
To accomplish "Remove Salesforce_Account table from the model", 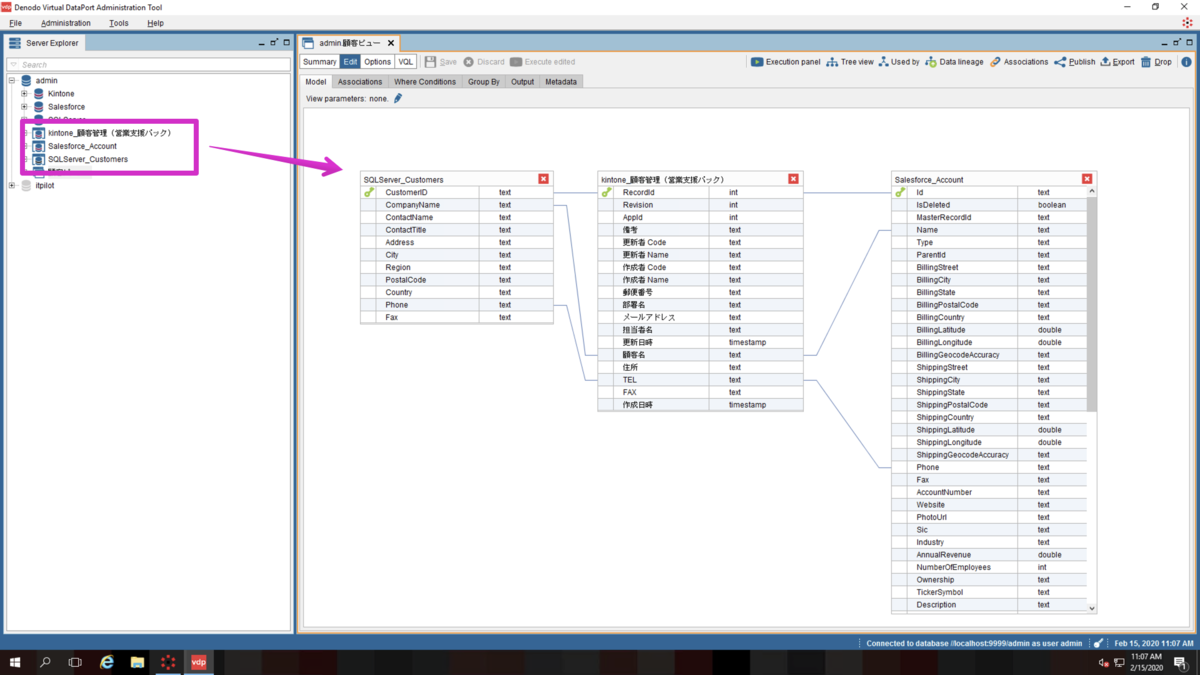I will (1087, 179).
